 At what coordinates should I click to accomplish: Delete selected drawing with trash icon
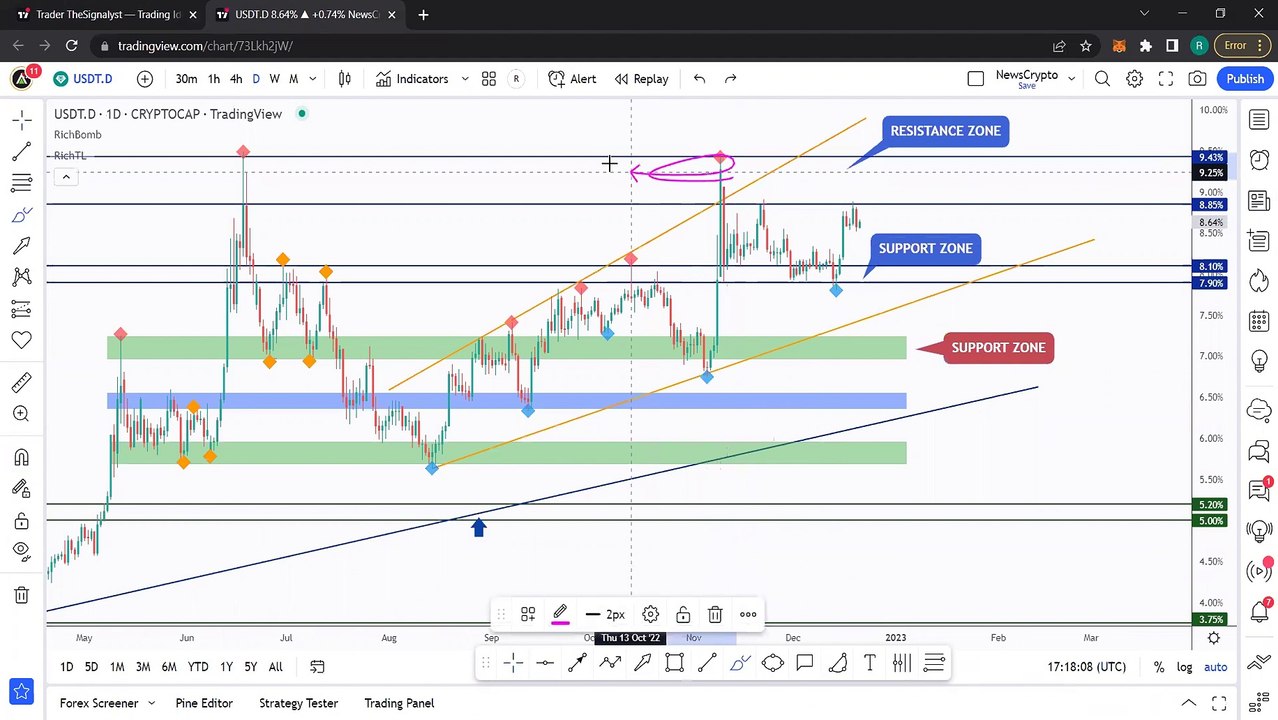tap(715, 614)
